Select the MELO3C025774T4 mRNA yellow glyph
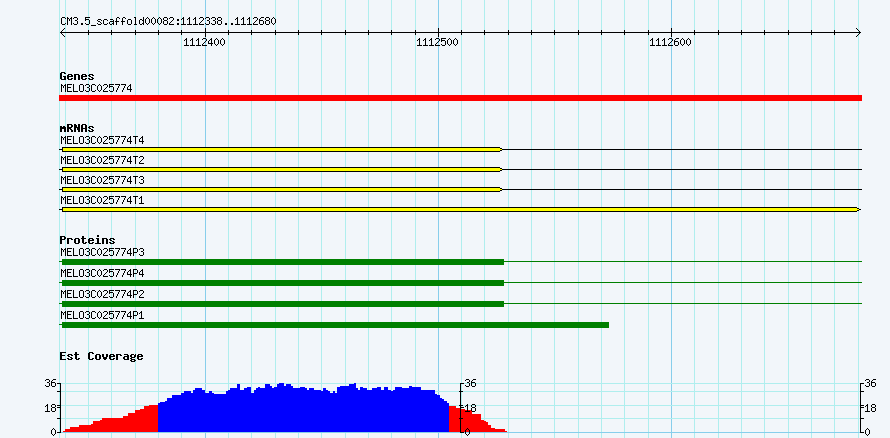Viewport: 890px width, 438px height. [x=282, y=149]
